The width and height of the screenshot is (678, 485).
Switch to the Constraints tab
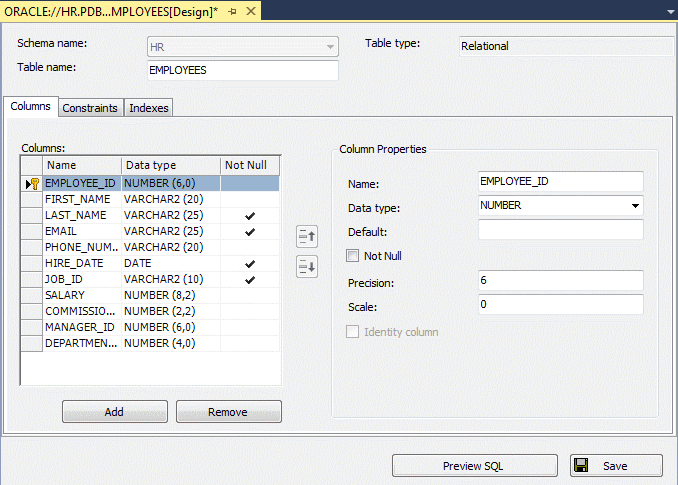pos(90,108)
